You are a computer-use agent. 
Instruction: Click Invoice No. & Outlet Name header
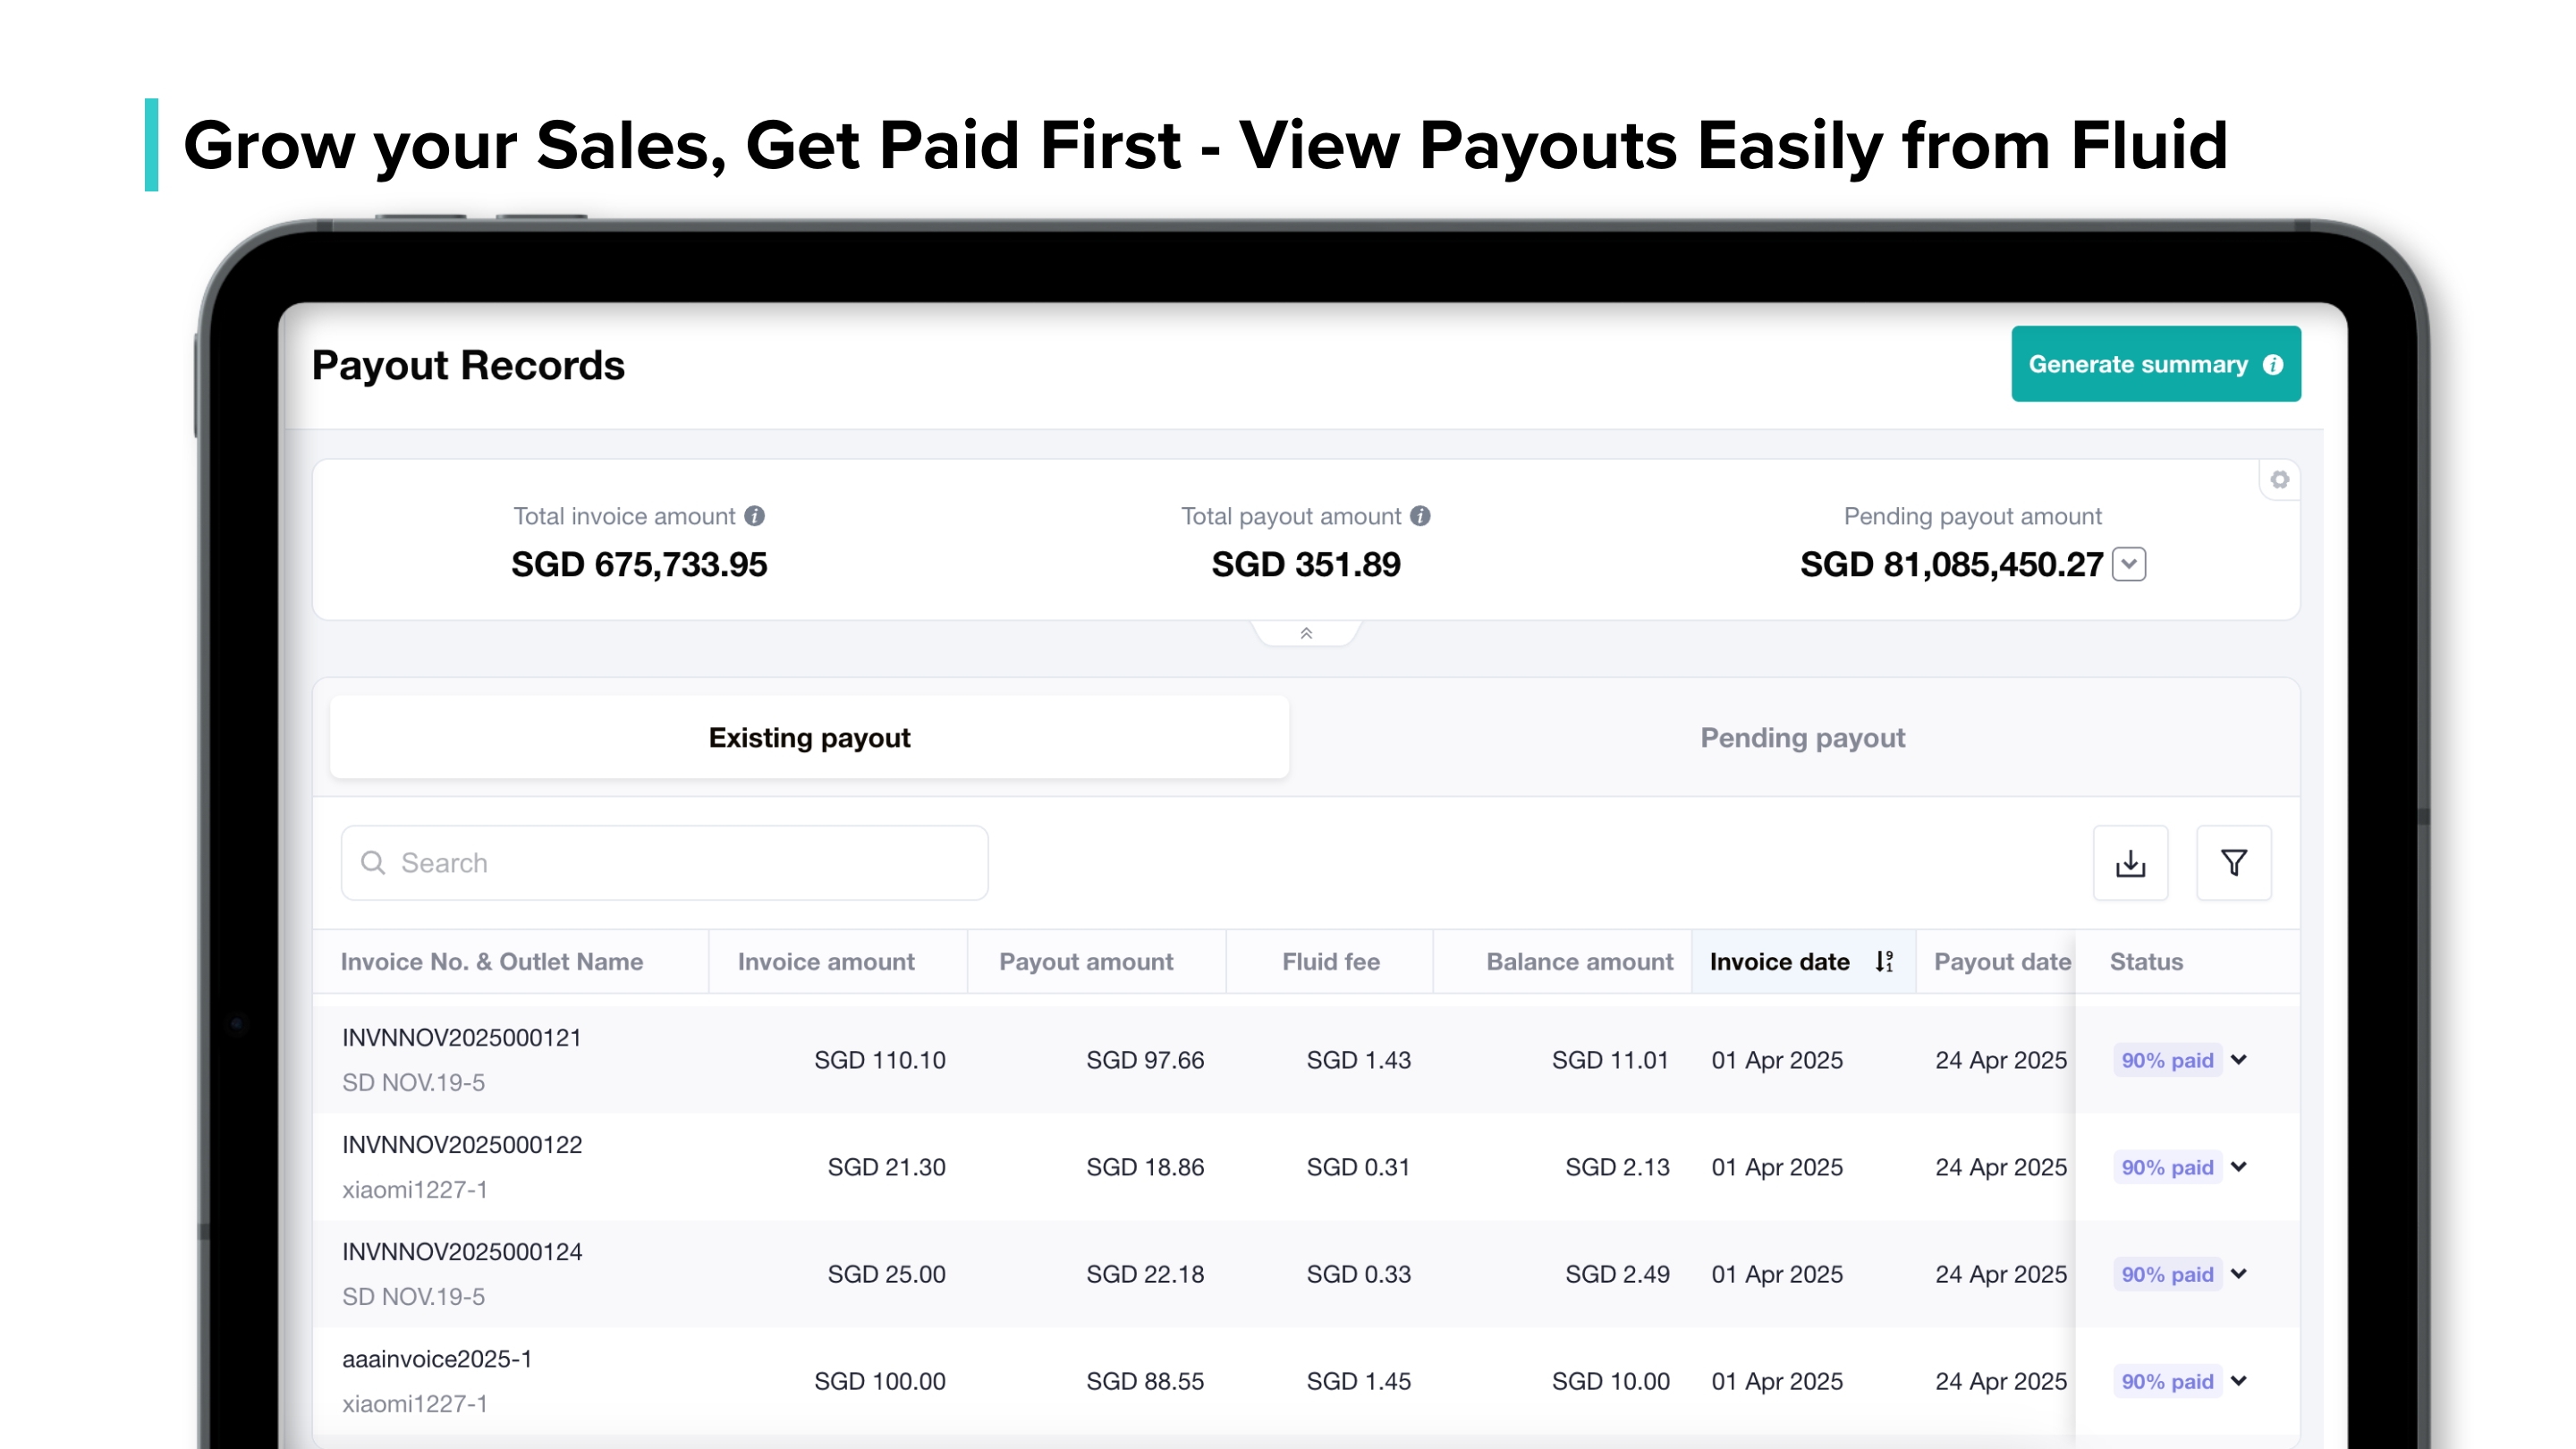pyautogui.click(x=492, y=962)
